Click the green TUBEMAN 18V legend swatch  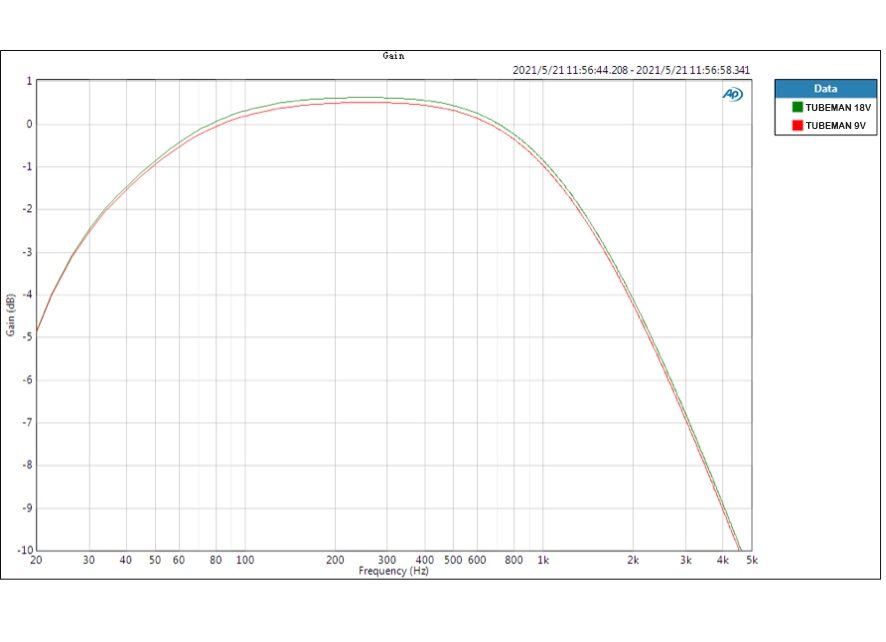797,106
